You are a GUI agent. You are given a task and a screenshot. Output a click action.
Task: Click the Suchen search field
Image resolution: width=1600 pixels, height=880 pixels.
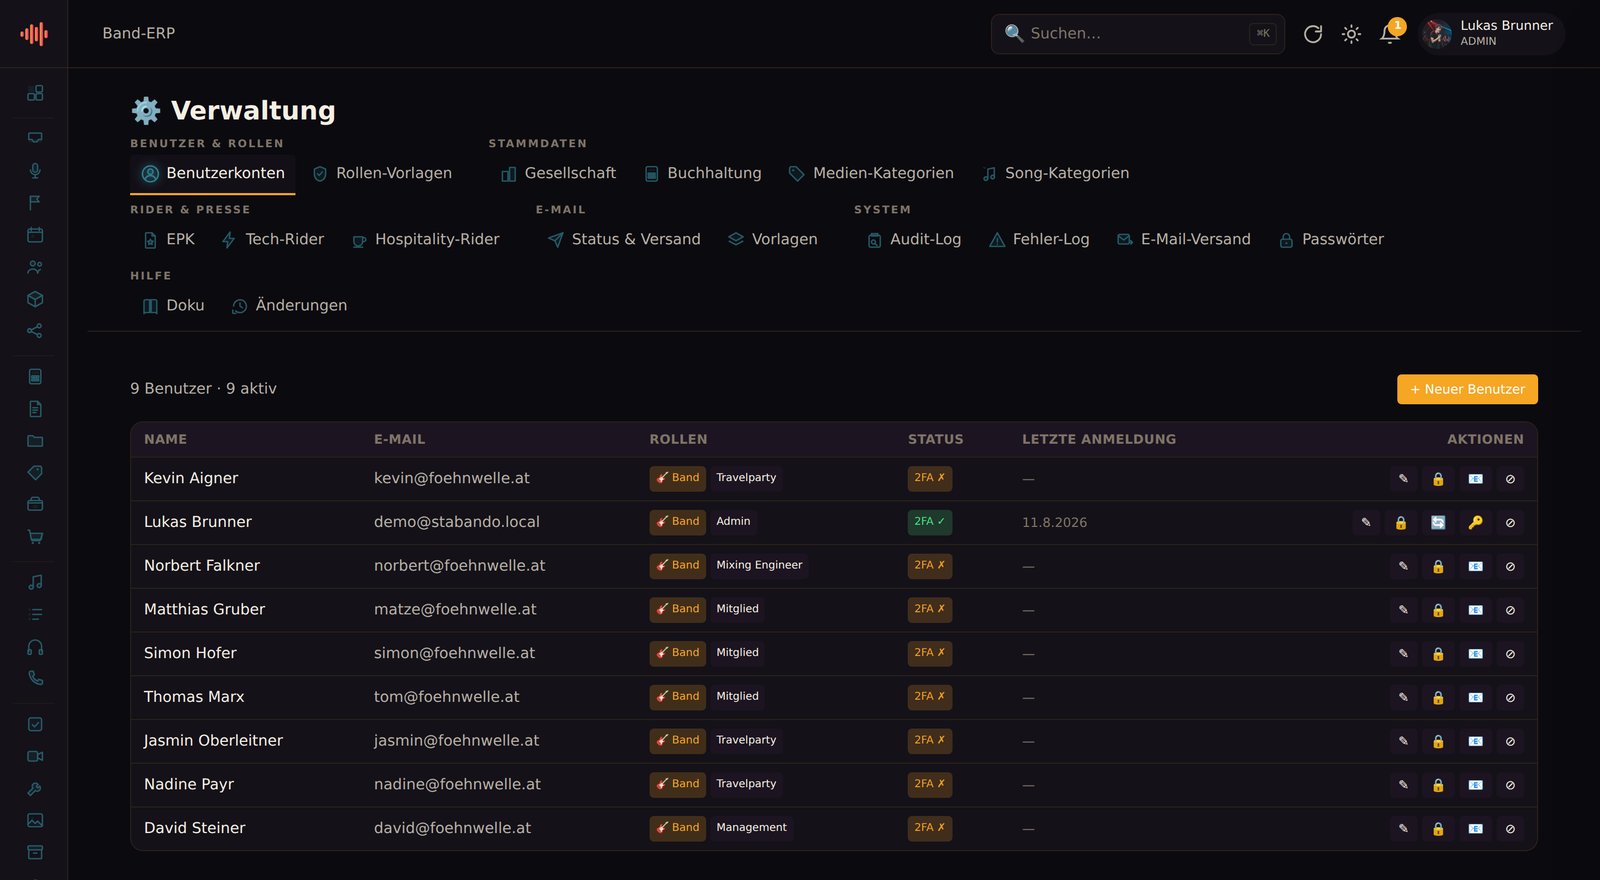pyautogui.click(x=1138, y=34)
